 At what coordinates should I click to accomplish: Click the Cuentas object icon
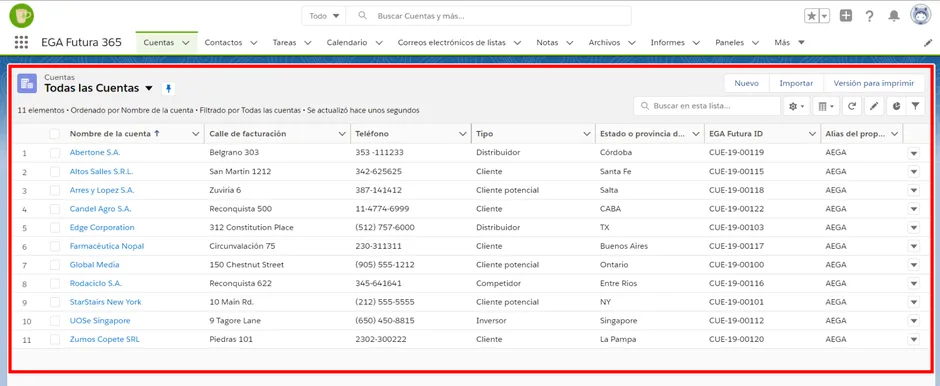point(27,83)
